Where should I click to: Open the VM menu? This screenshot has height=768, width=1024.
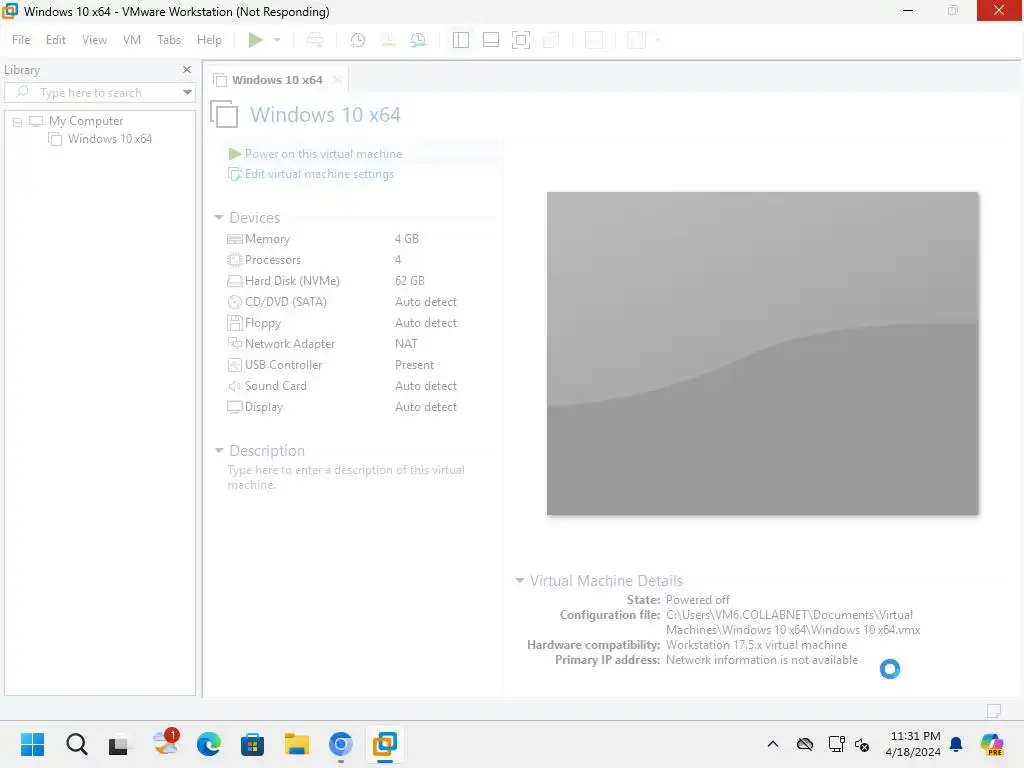tap(132, 40)
